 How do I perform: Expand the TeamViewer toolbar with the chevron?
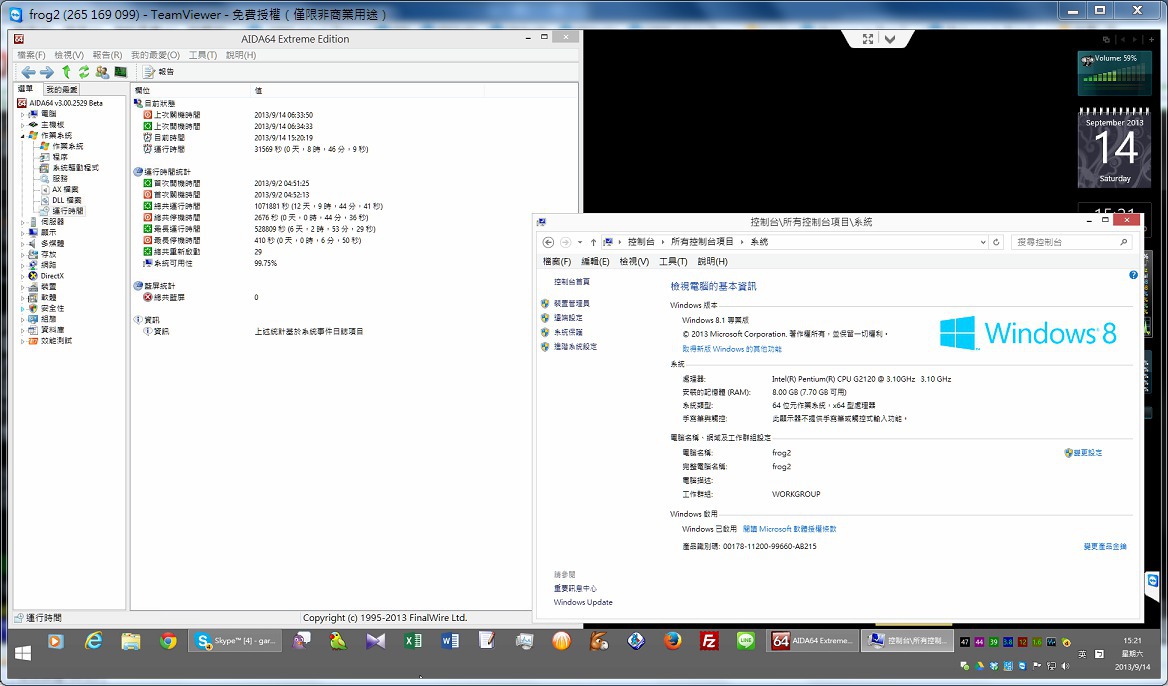pyautogui.click(x=889, y=39)
